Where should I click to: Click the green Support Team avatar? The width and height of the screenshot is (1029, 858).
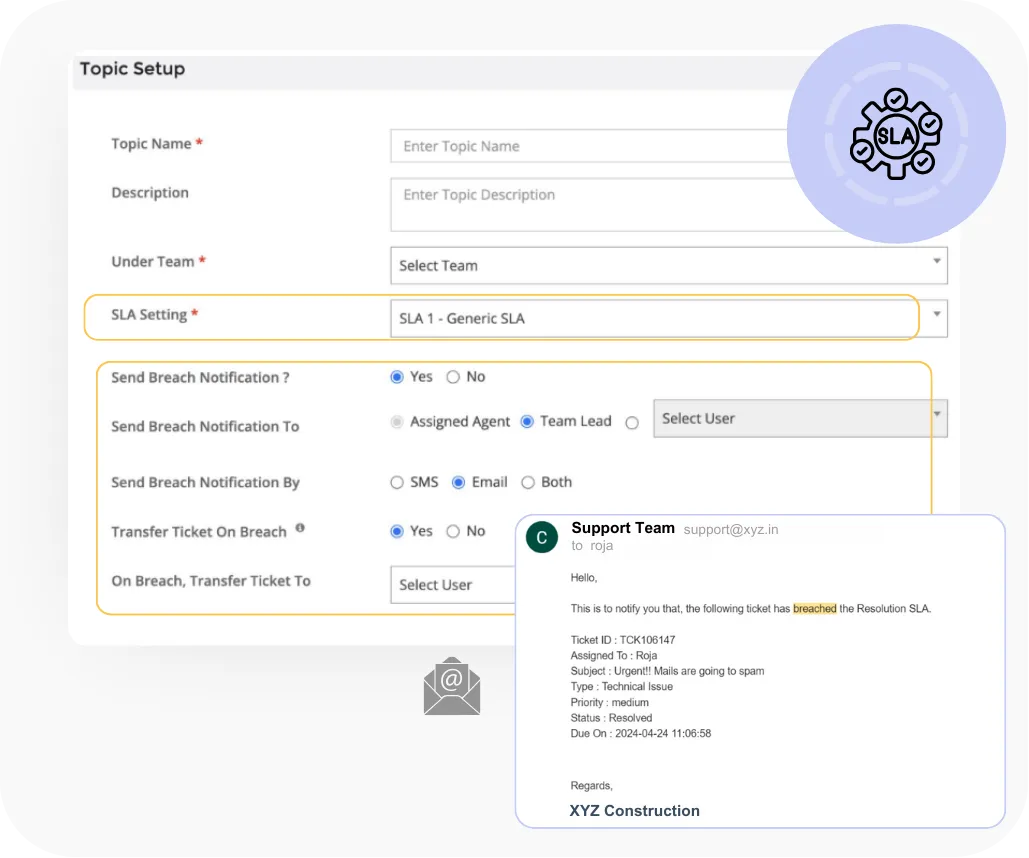click(541, 537)
